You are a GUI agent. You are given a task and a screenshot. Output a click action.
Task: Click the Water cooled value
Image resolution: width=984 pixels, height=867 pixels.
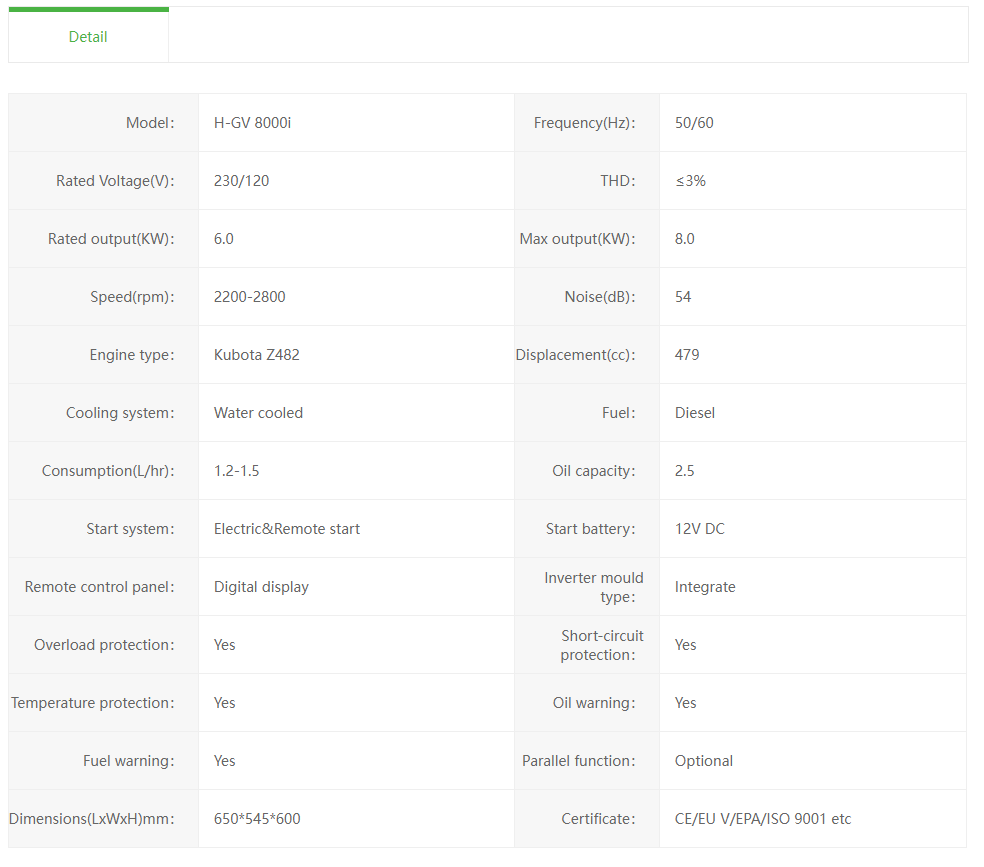click(x=258, y=413)
